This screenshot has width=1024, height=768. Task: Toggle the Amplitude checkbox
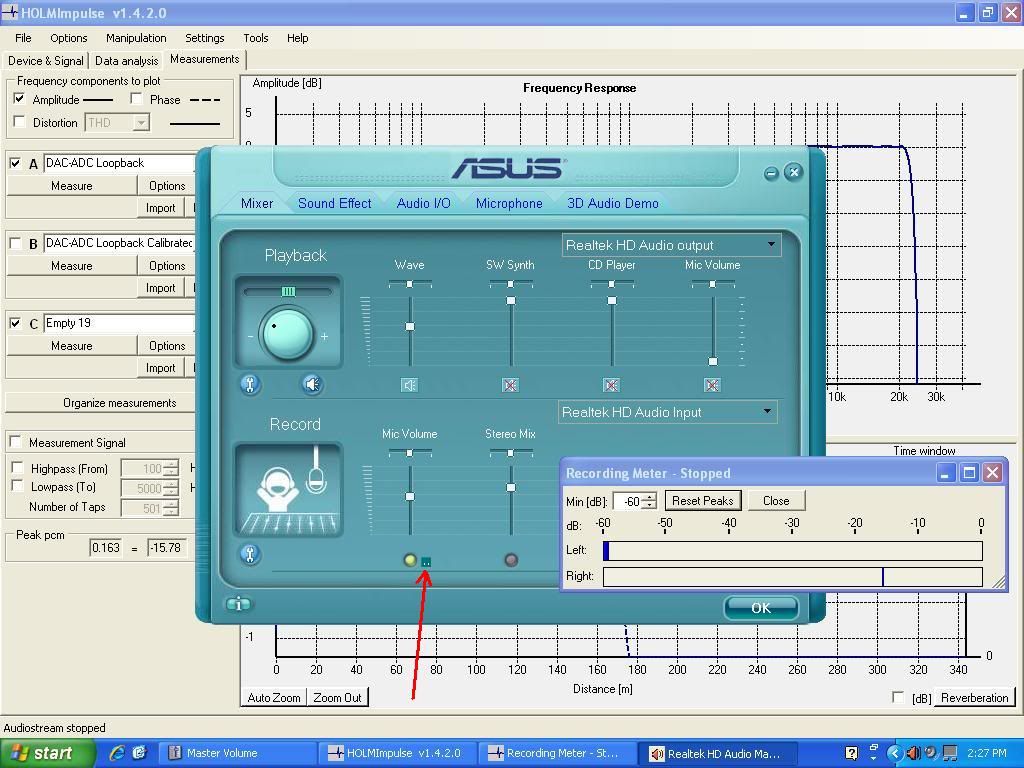[x=20, y=99]
